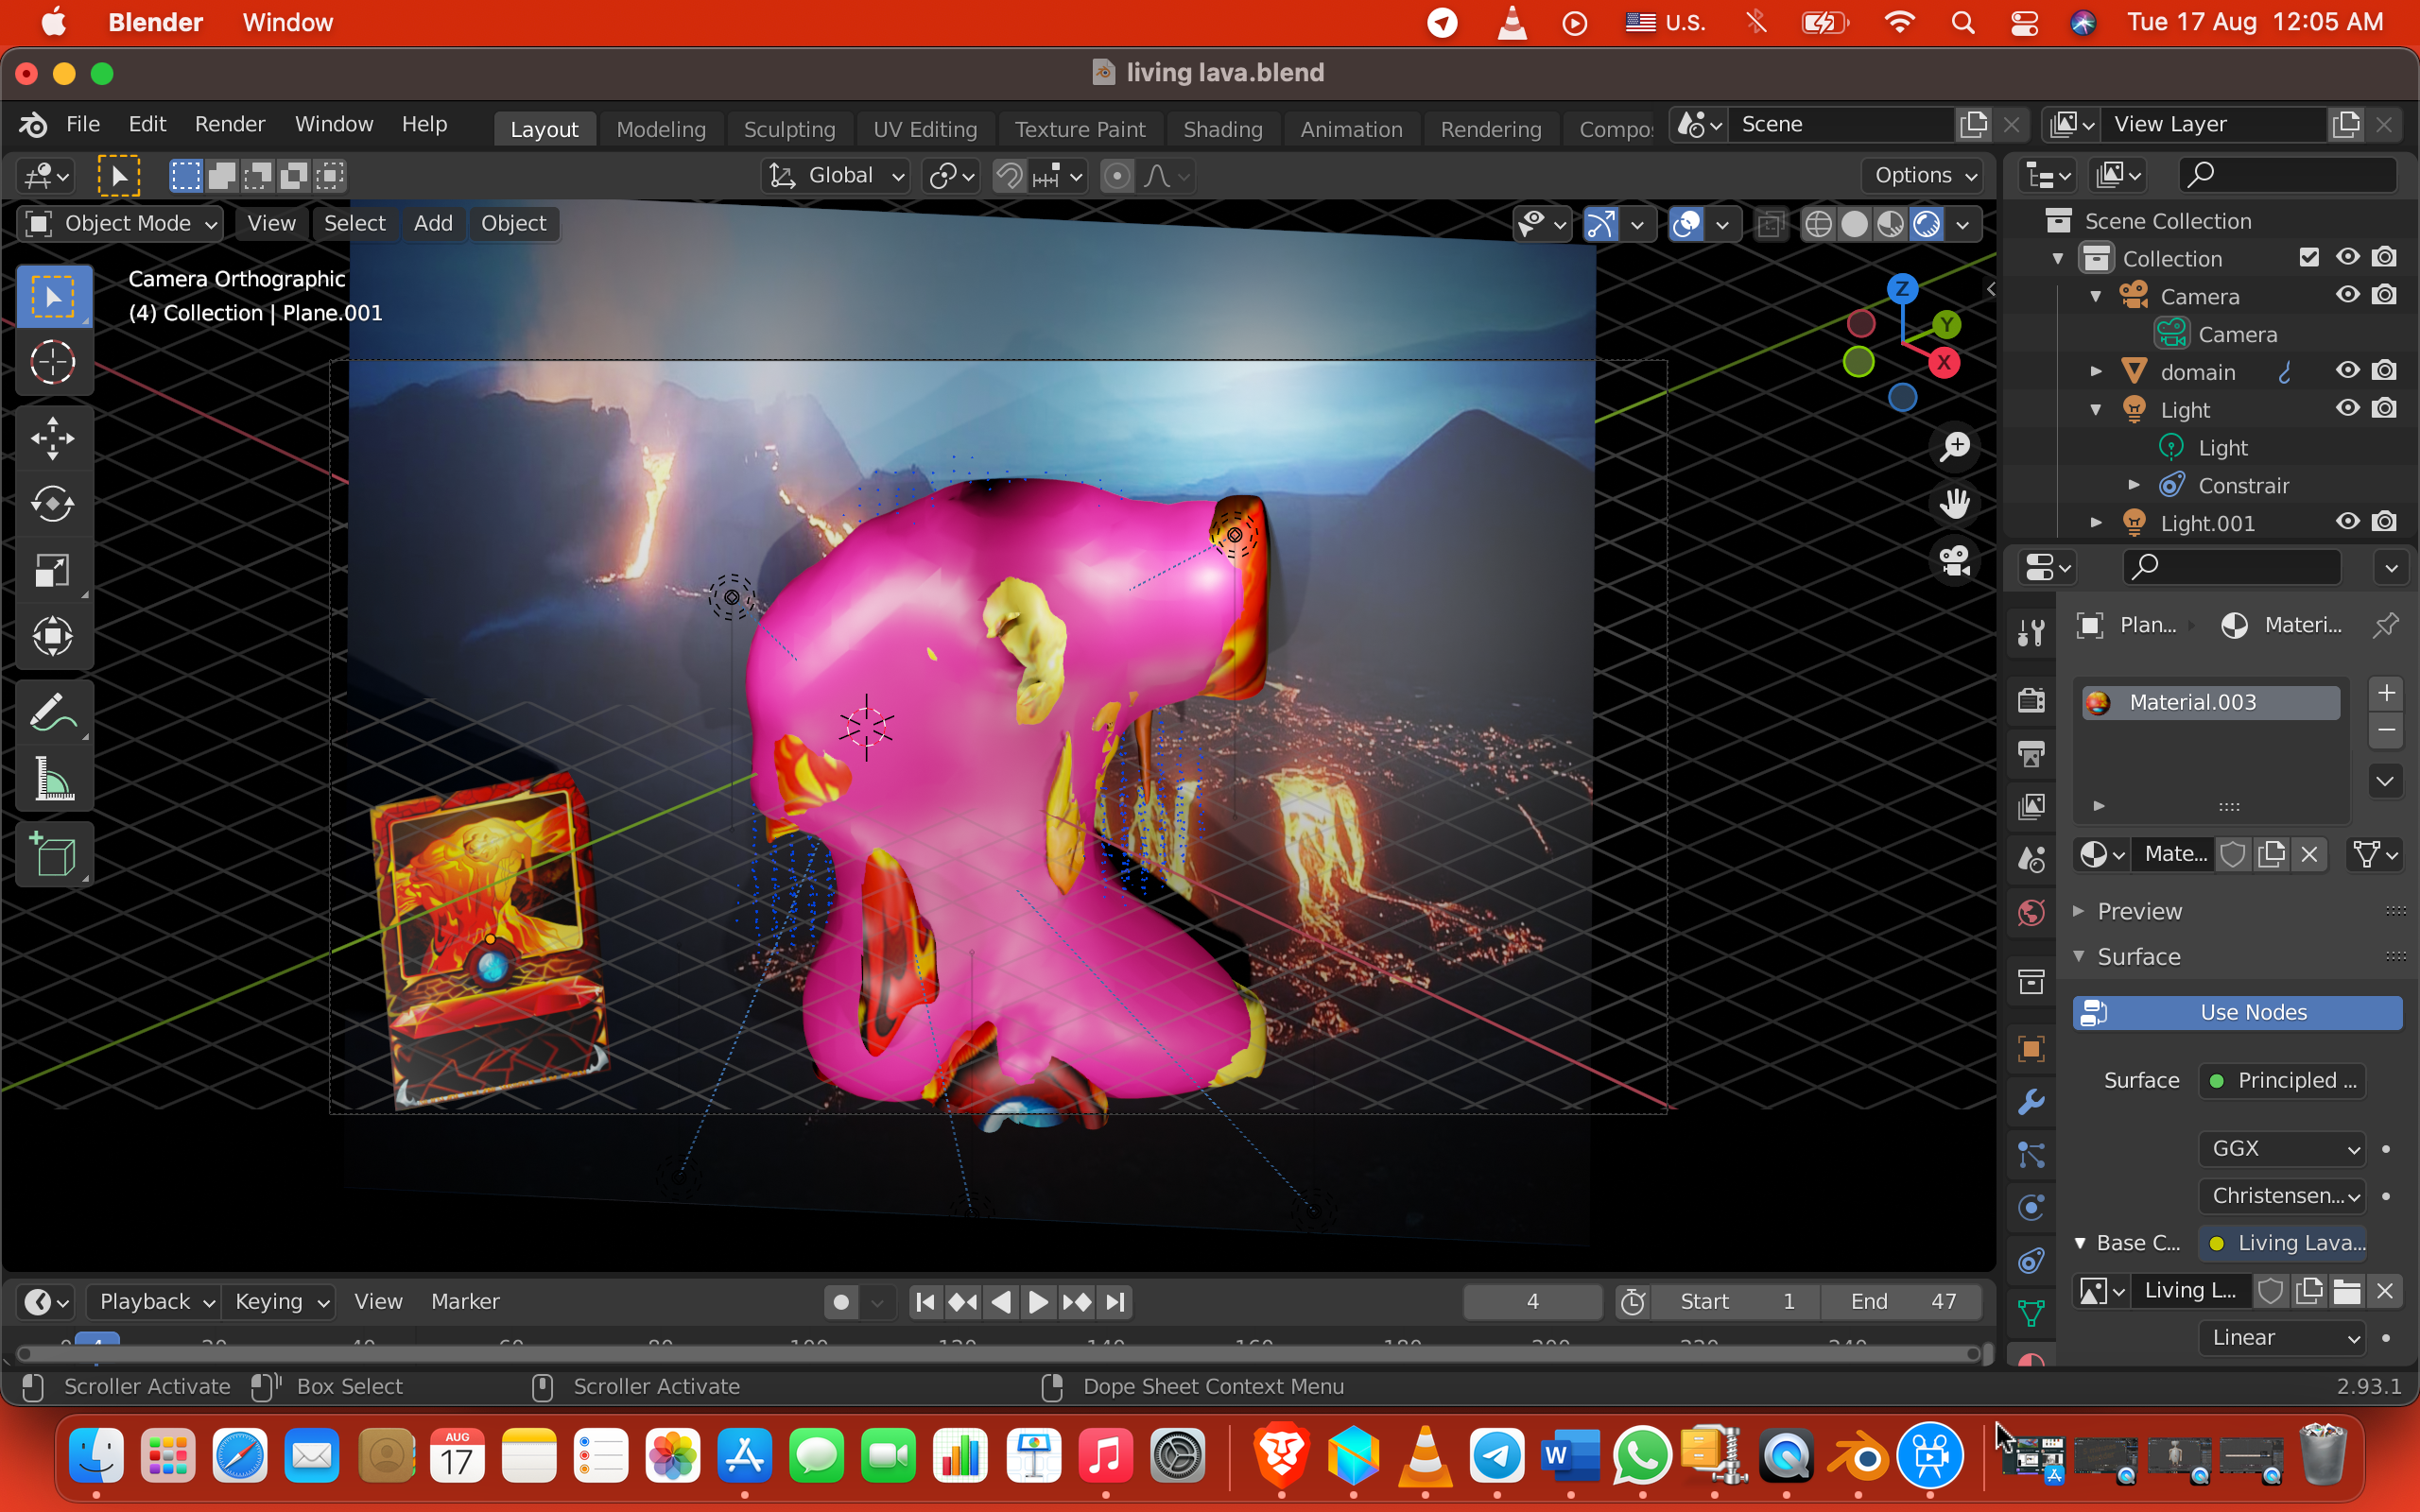Select the Annotate tool
Viewport: 2420px width, 1512px height.
[53, 712]
